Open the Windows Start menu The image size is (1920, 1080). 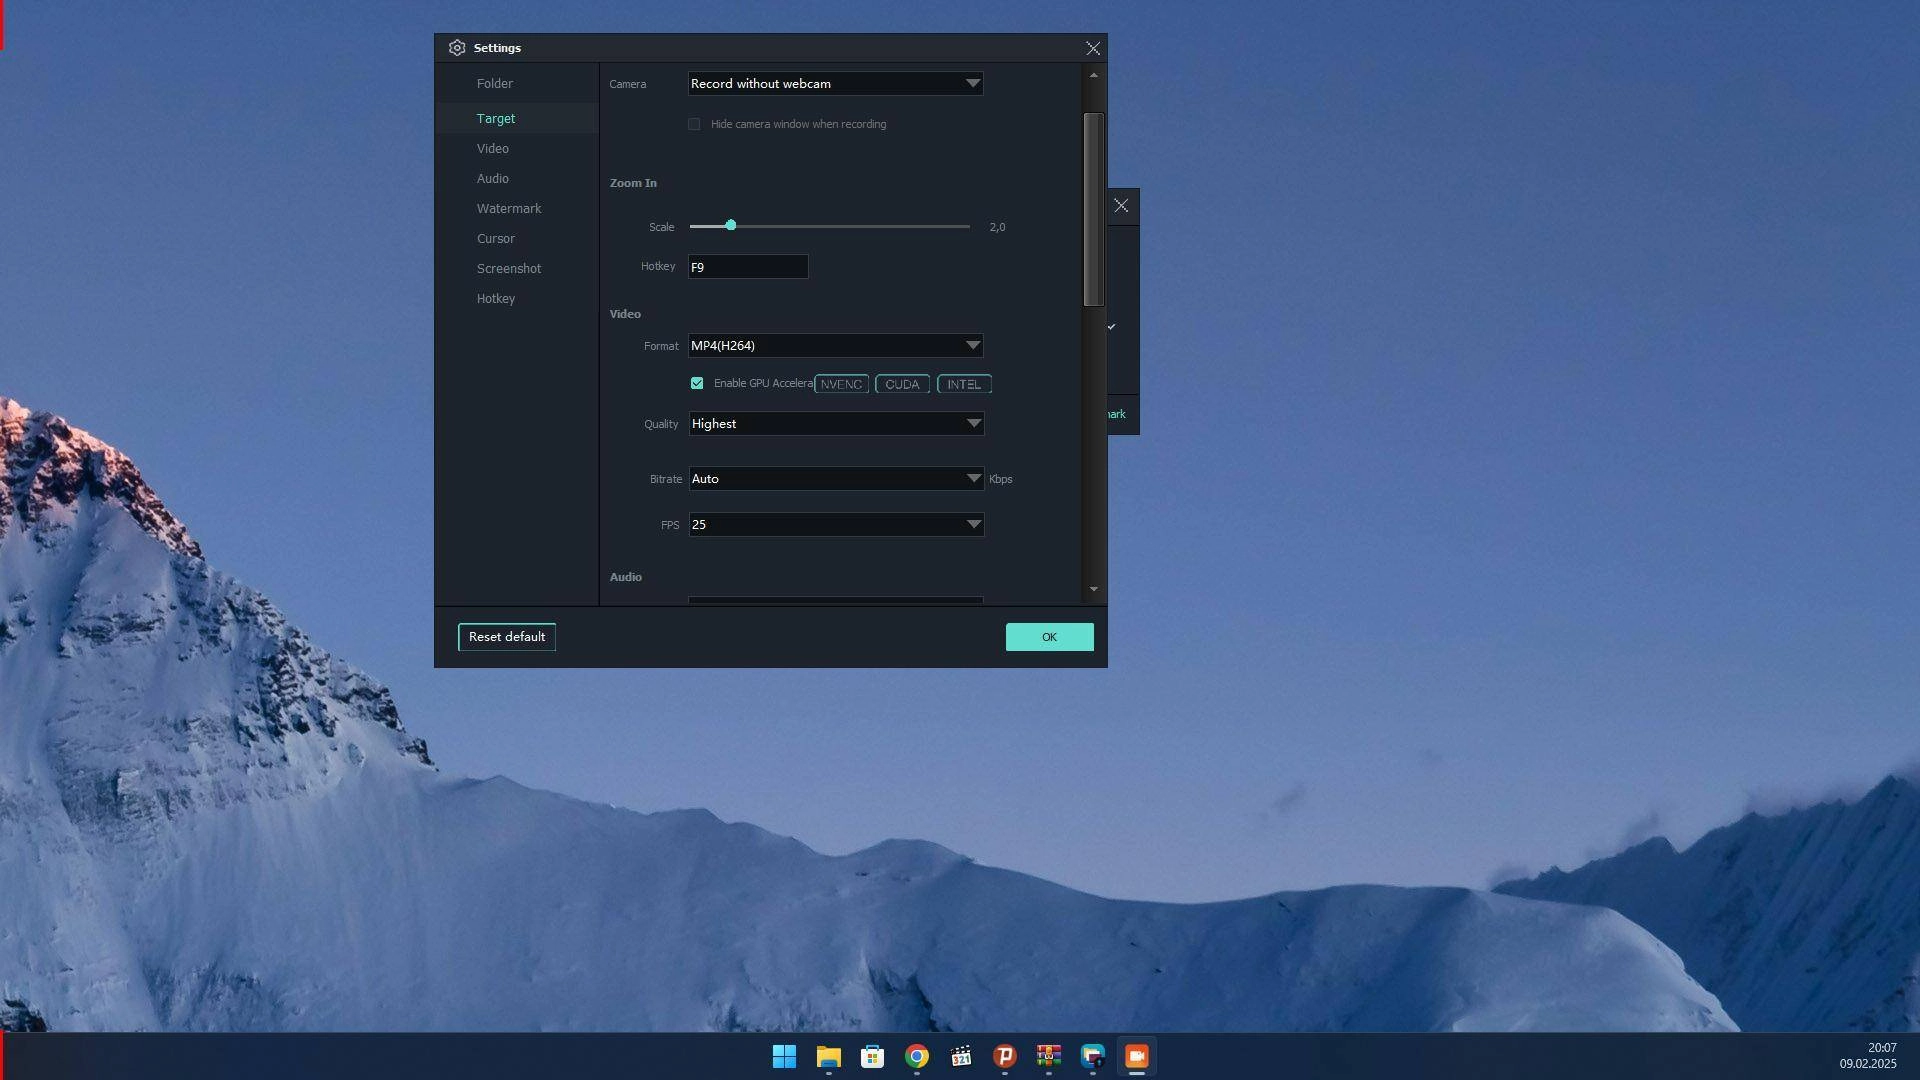pos(784,1056)
